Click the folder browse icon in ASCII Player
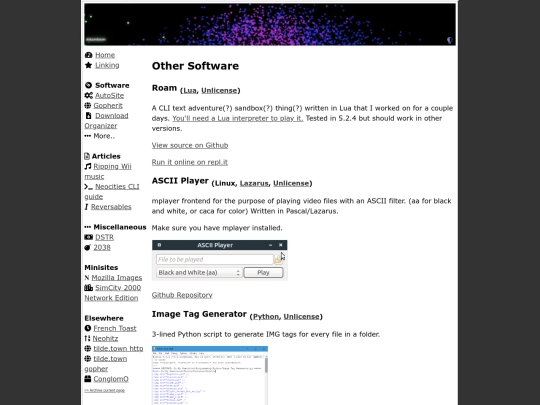The image size is (540, 405). point(278,259)
